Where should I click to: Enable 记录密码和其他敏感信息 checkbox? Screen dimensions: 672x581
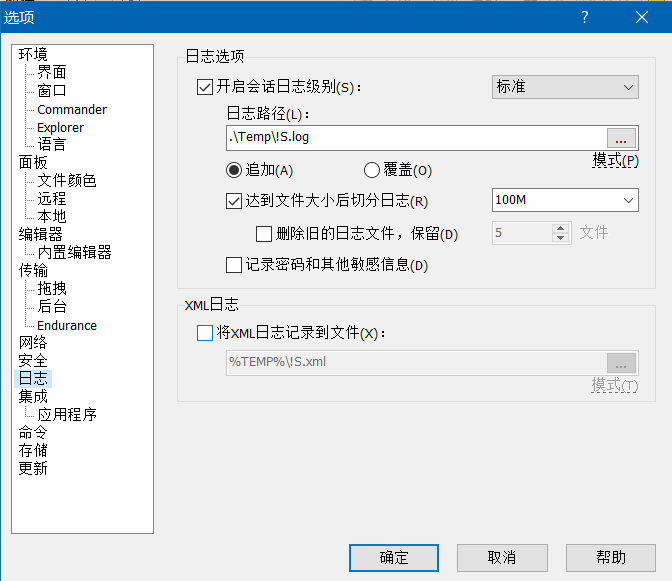234,265
